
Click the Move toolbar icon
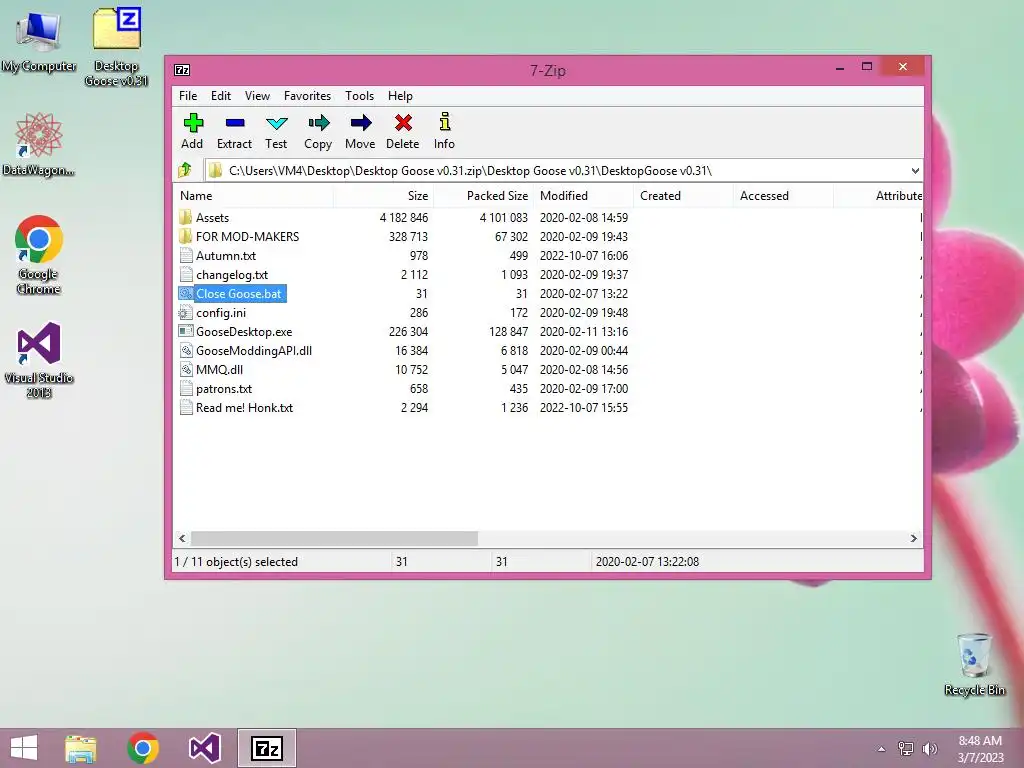[x=360, y=123]
